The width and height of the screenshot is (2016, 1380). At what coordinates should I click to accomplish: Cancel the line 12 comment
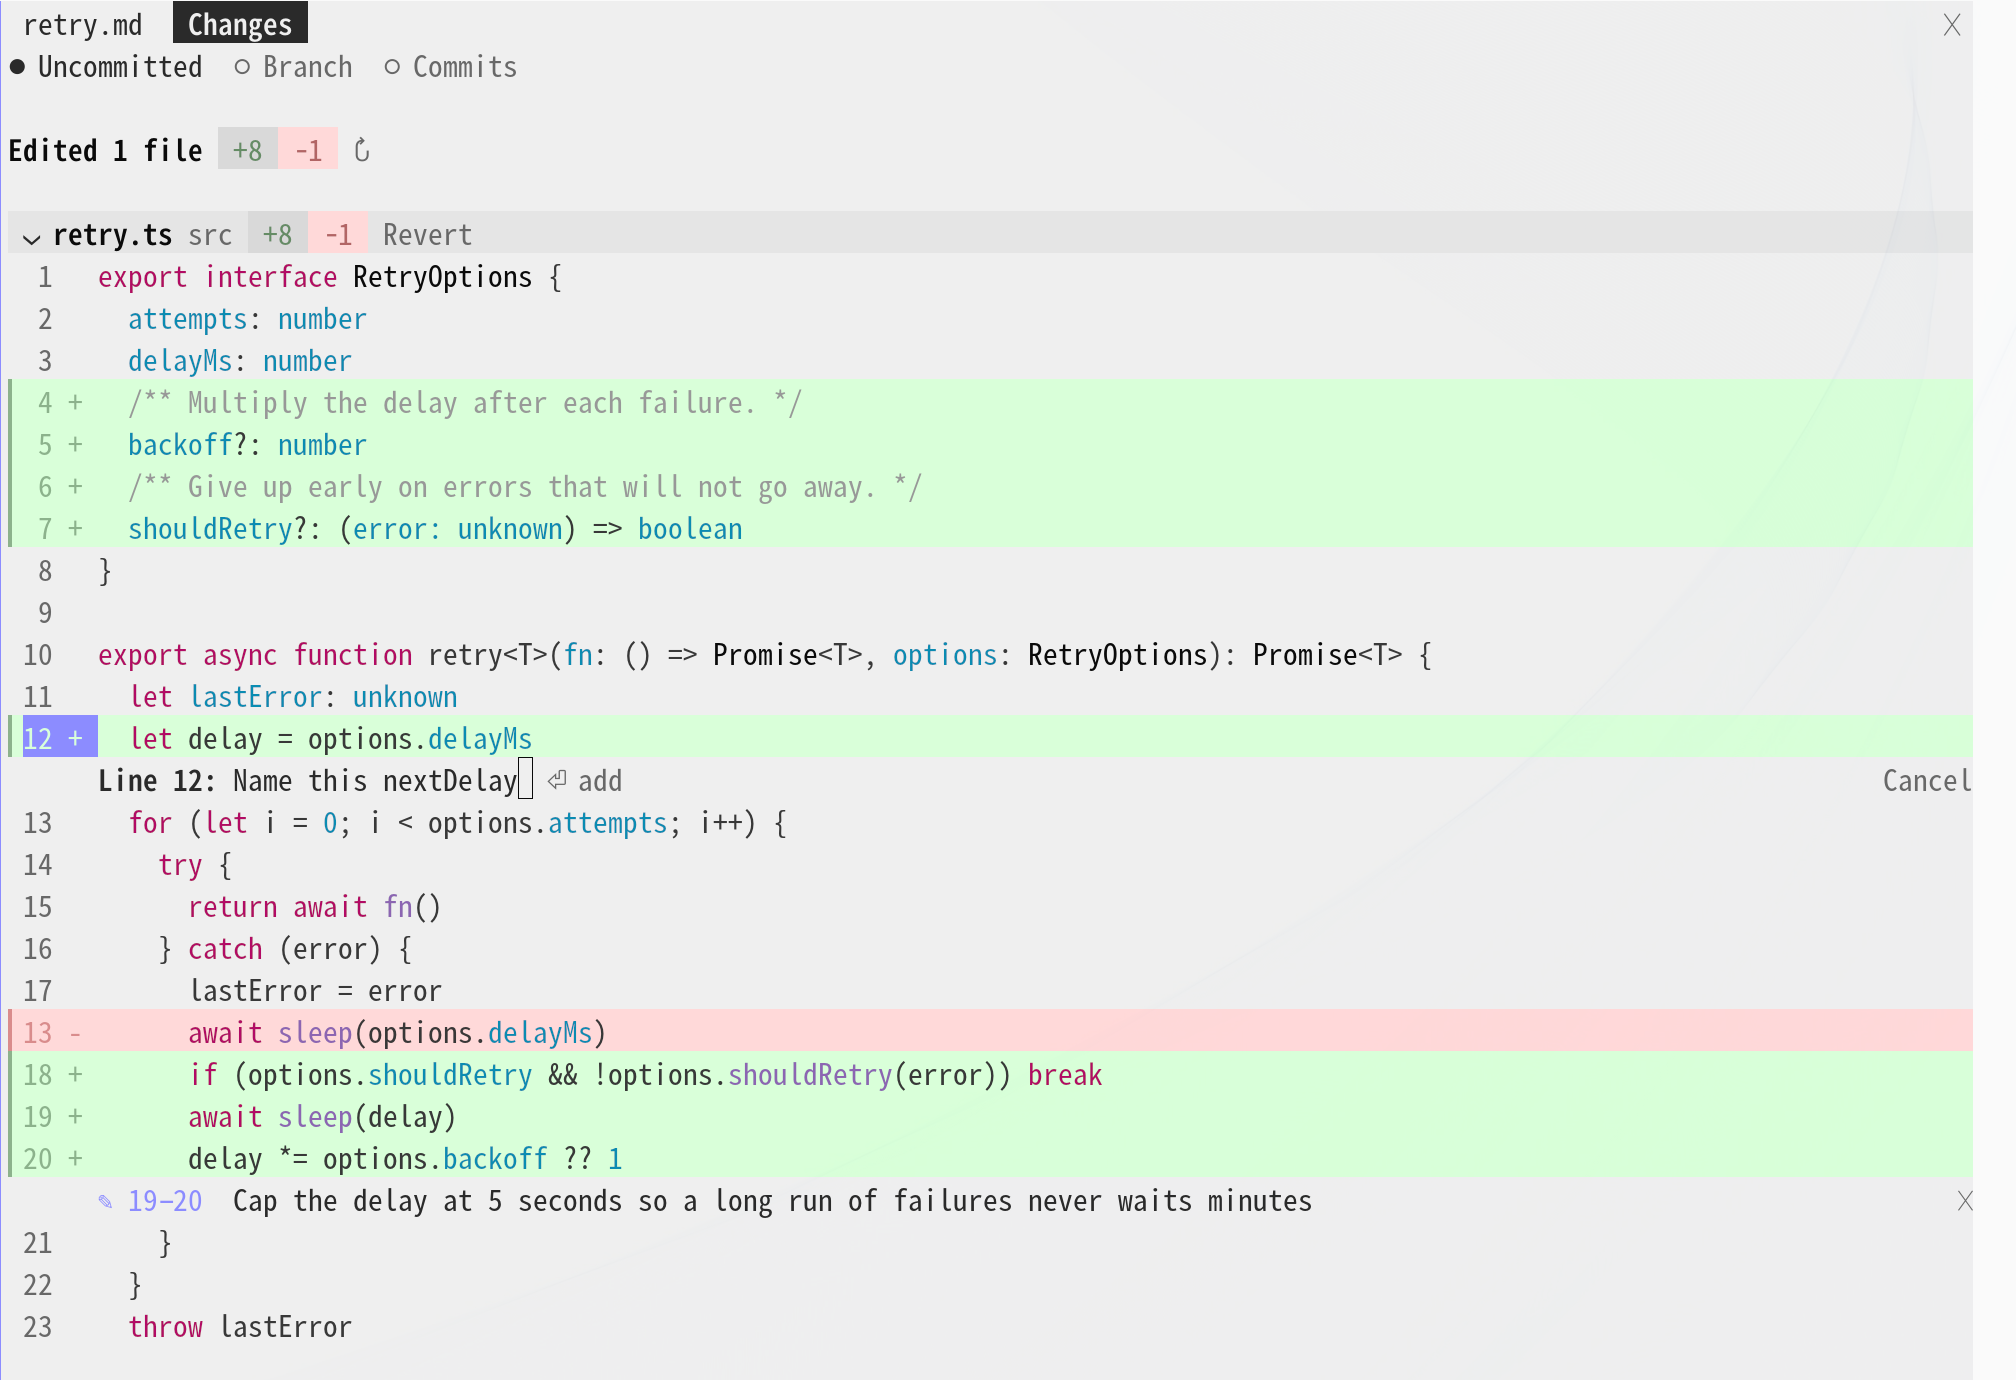coord(1927,781)
